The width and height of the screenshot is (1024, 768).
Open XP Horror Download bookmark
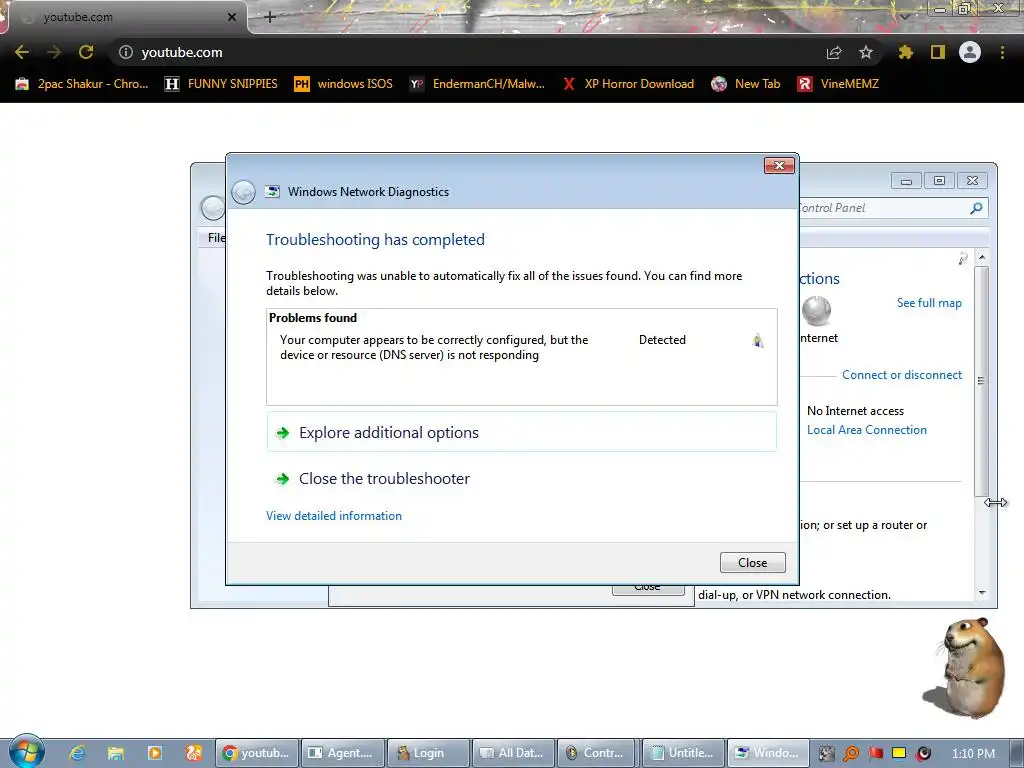[x=628, y=84]
